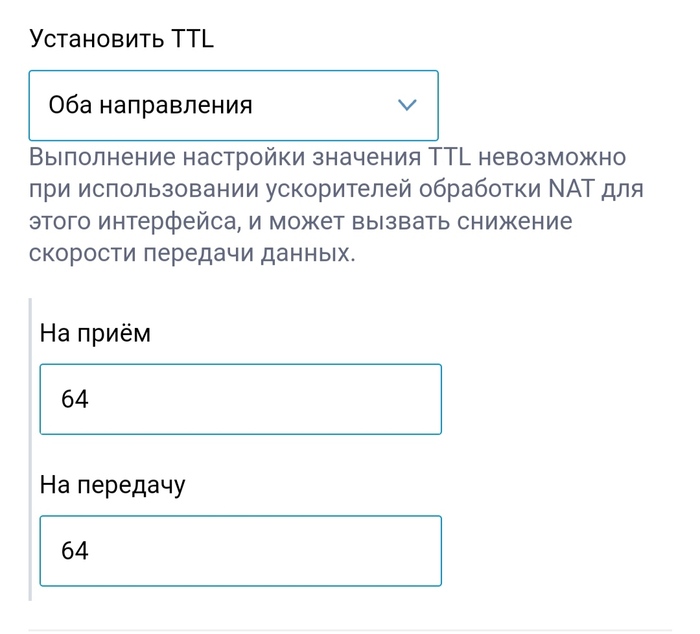This screenshot has height=634, width=700.
Task: Click the gray vertical bar beside TTL fields
Action: pos(30,448)
